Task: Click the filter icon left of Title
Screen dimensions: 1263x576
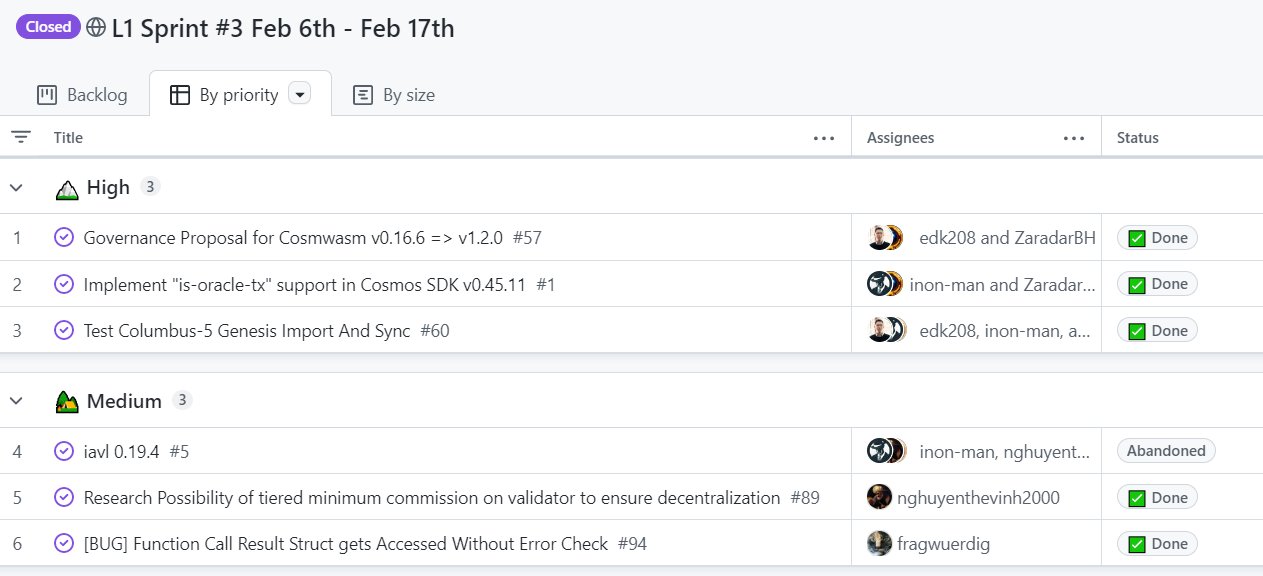Action: click(x=21, y=137)
